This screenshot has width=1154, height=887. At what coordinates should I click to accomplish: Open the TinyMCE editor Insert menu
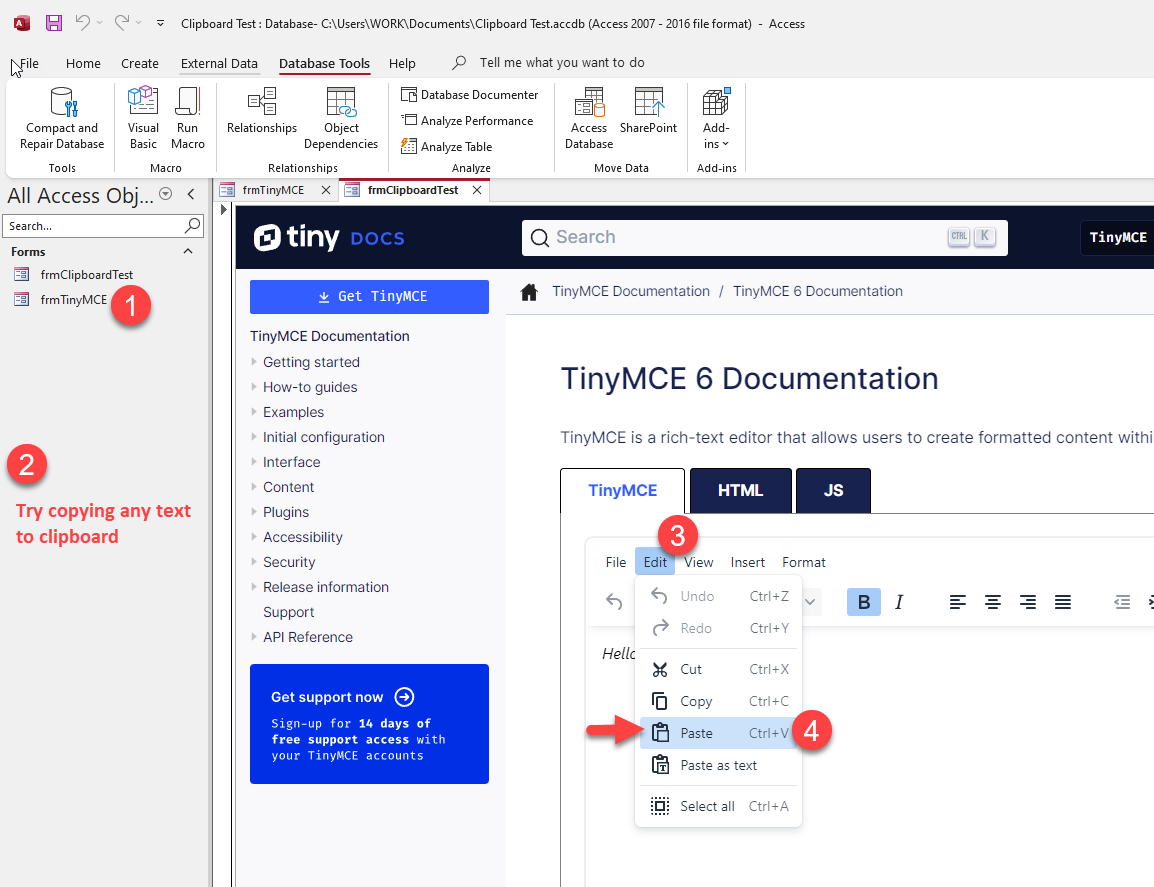tap(748, 562)
